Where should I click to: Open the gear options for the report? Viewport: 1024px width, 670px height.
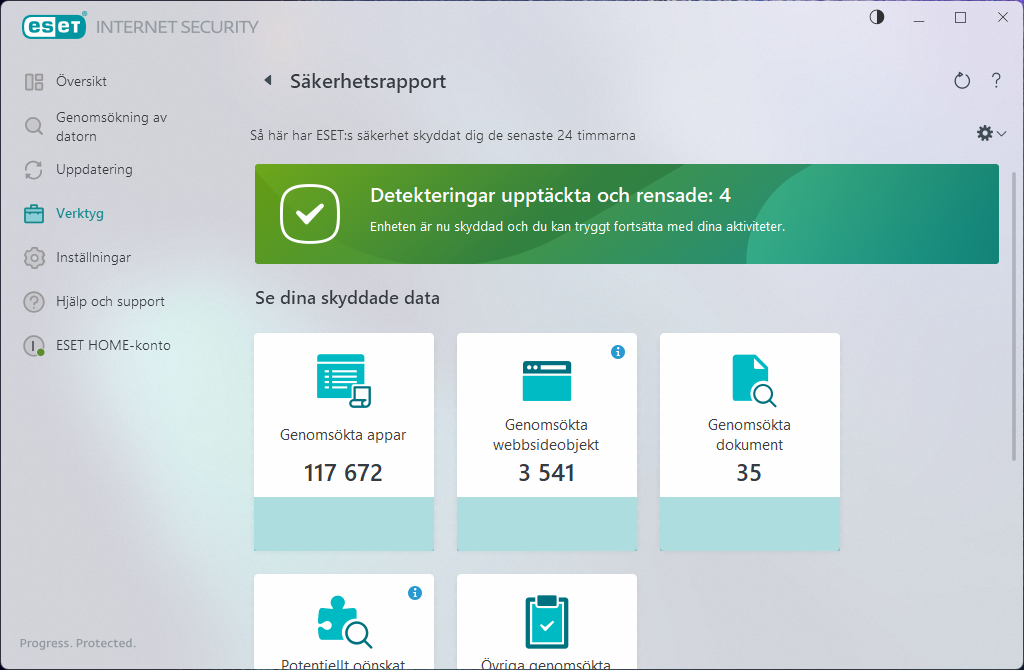tap(984, 132)
